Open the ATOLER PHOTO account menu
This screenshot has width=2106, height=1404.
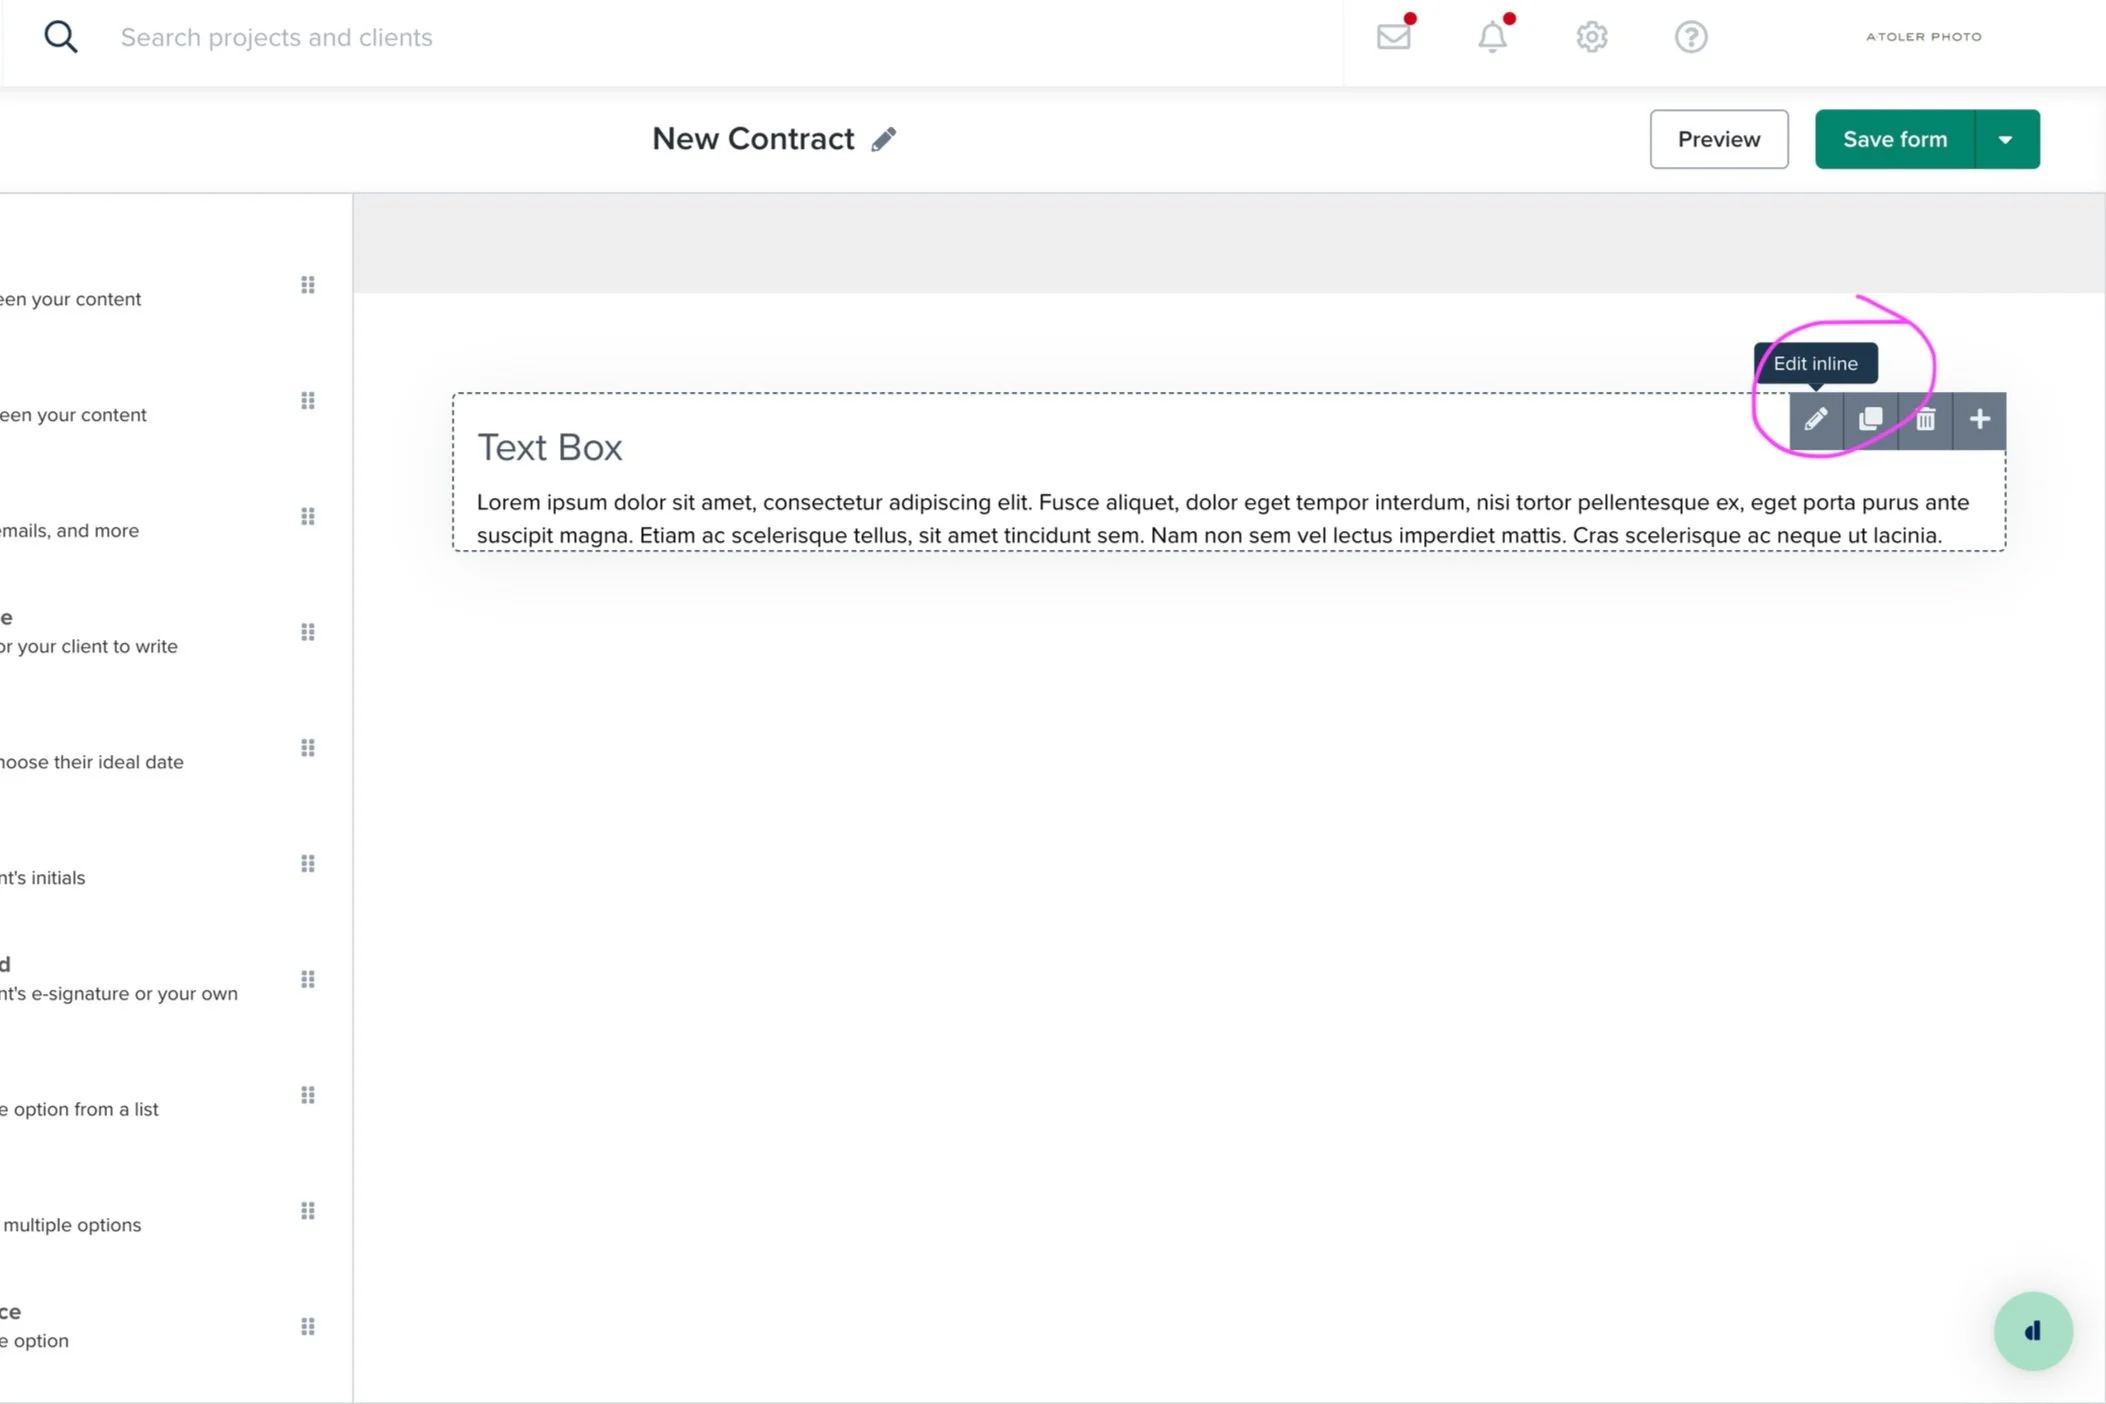pyautogui.click(x=1923, y=37)
